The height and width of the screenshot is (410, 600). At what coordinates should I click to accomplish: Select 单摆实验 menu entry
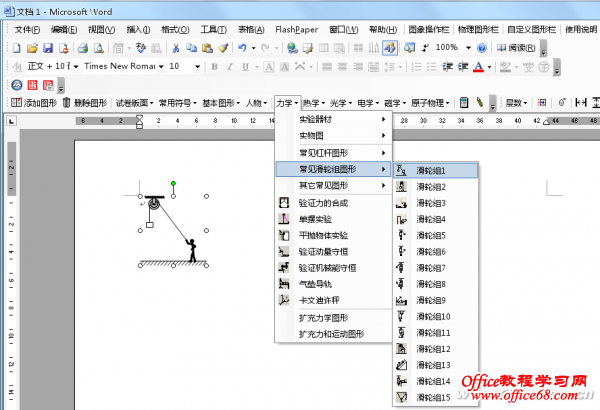point(334,219)
